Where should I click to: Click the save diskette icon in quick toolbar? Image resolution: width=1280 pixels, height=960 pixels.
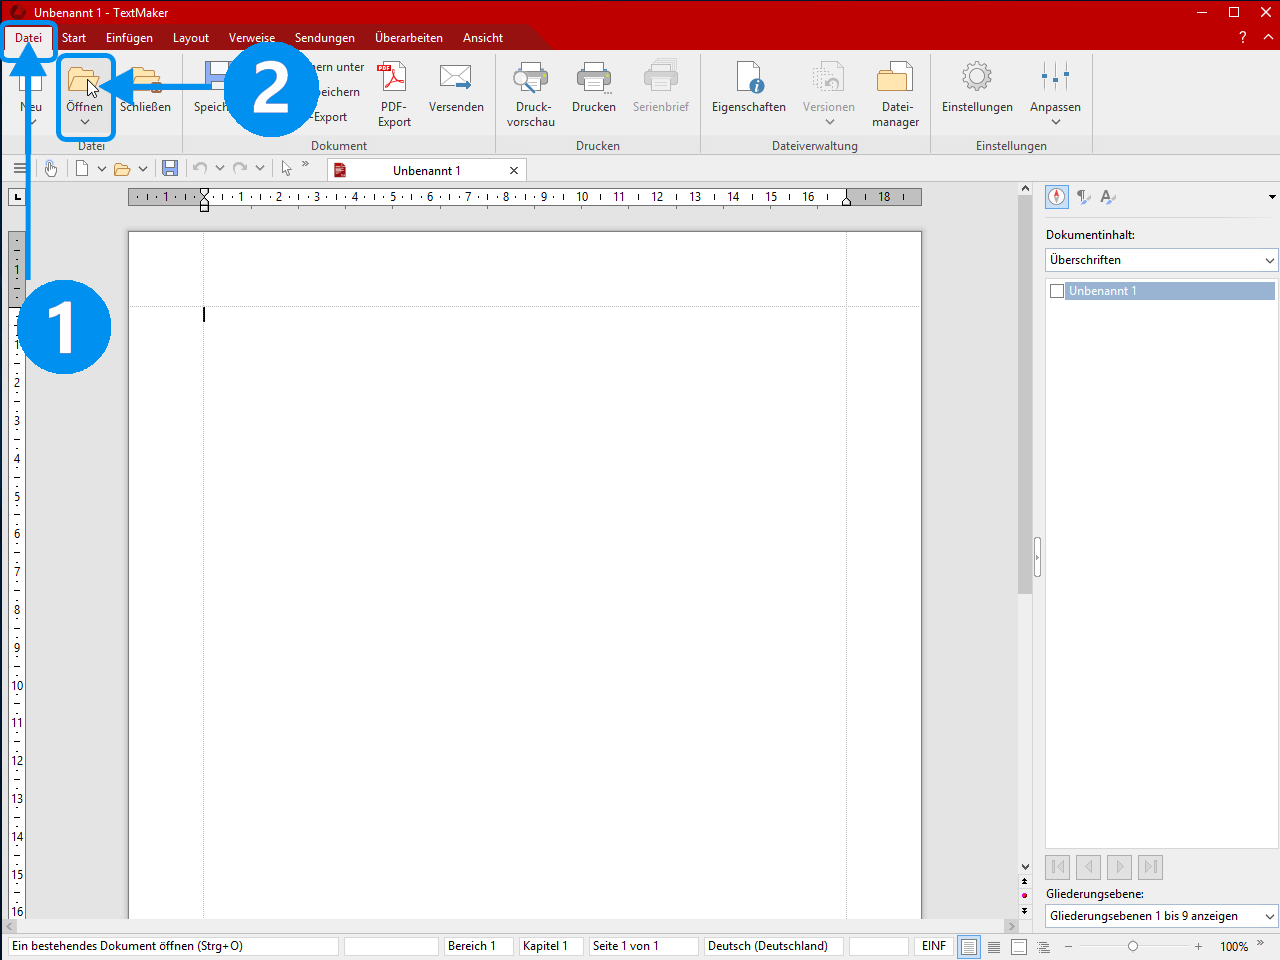tap(170, 168)
